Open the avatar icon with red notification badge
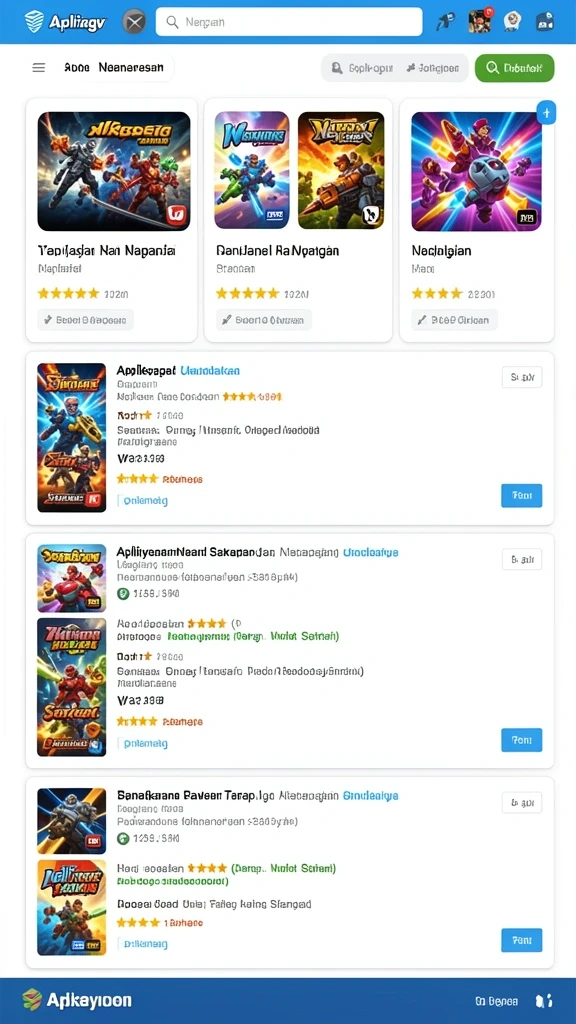 click(480, 22)
